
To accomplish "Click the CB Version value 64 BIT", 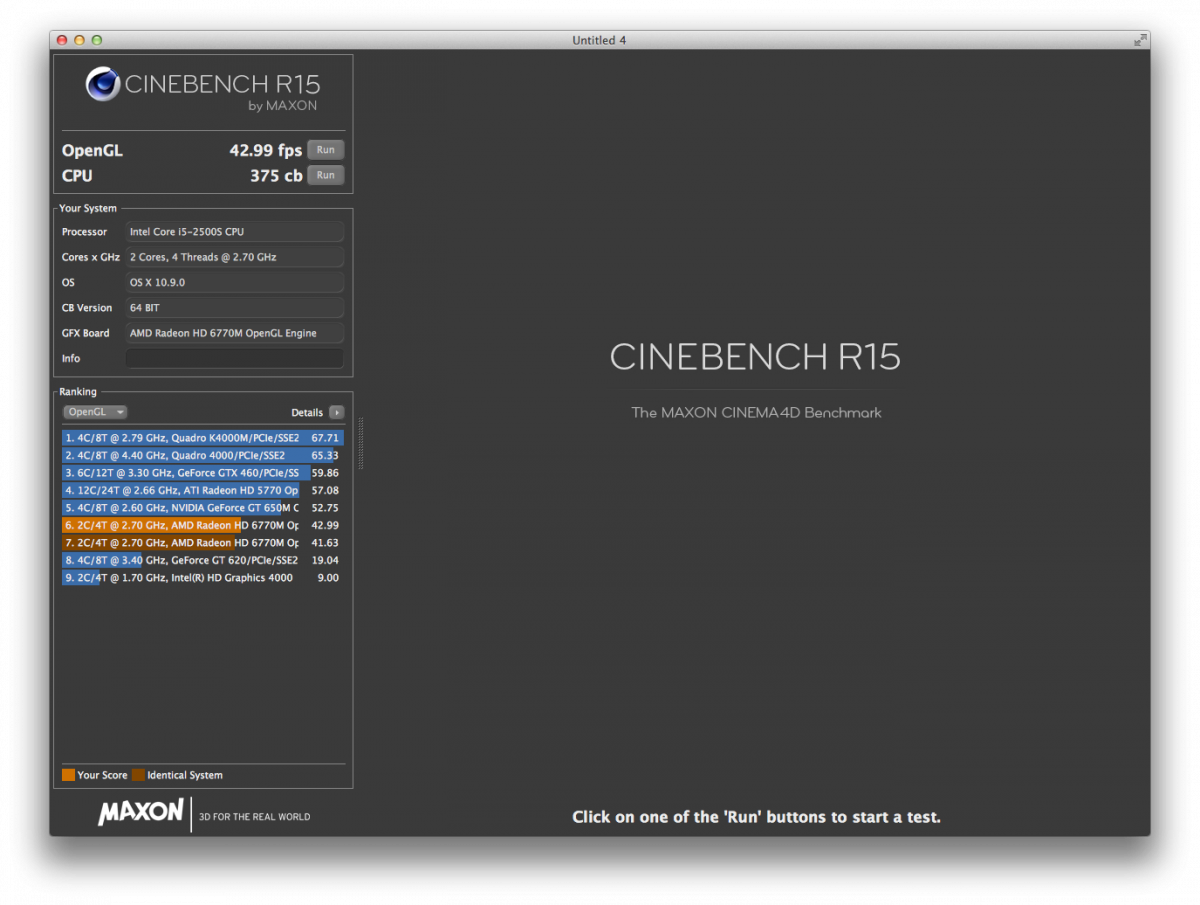I will click(x=234, y=308).
